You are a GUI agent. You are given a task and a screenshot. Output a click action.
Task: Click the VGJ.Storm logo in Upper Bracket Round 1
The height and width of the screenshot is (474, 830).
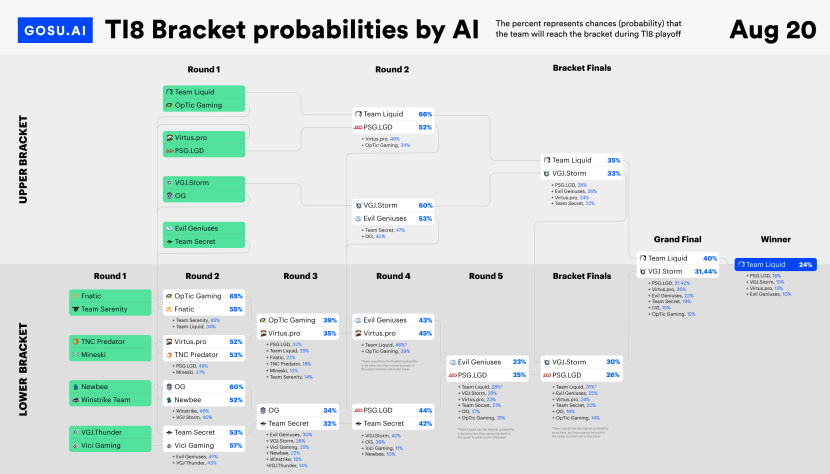point(170,183)
